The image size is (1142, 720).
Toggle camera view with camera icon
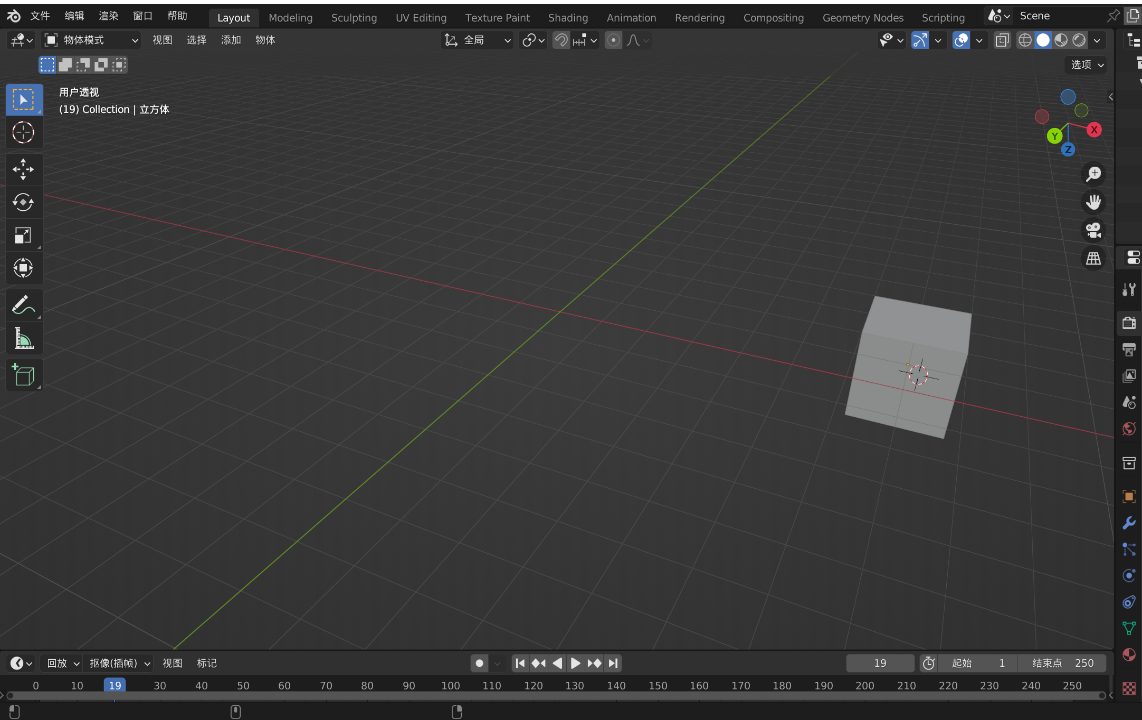[1093, 230]
